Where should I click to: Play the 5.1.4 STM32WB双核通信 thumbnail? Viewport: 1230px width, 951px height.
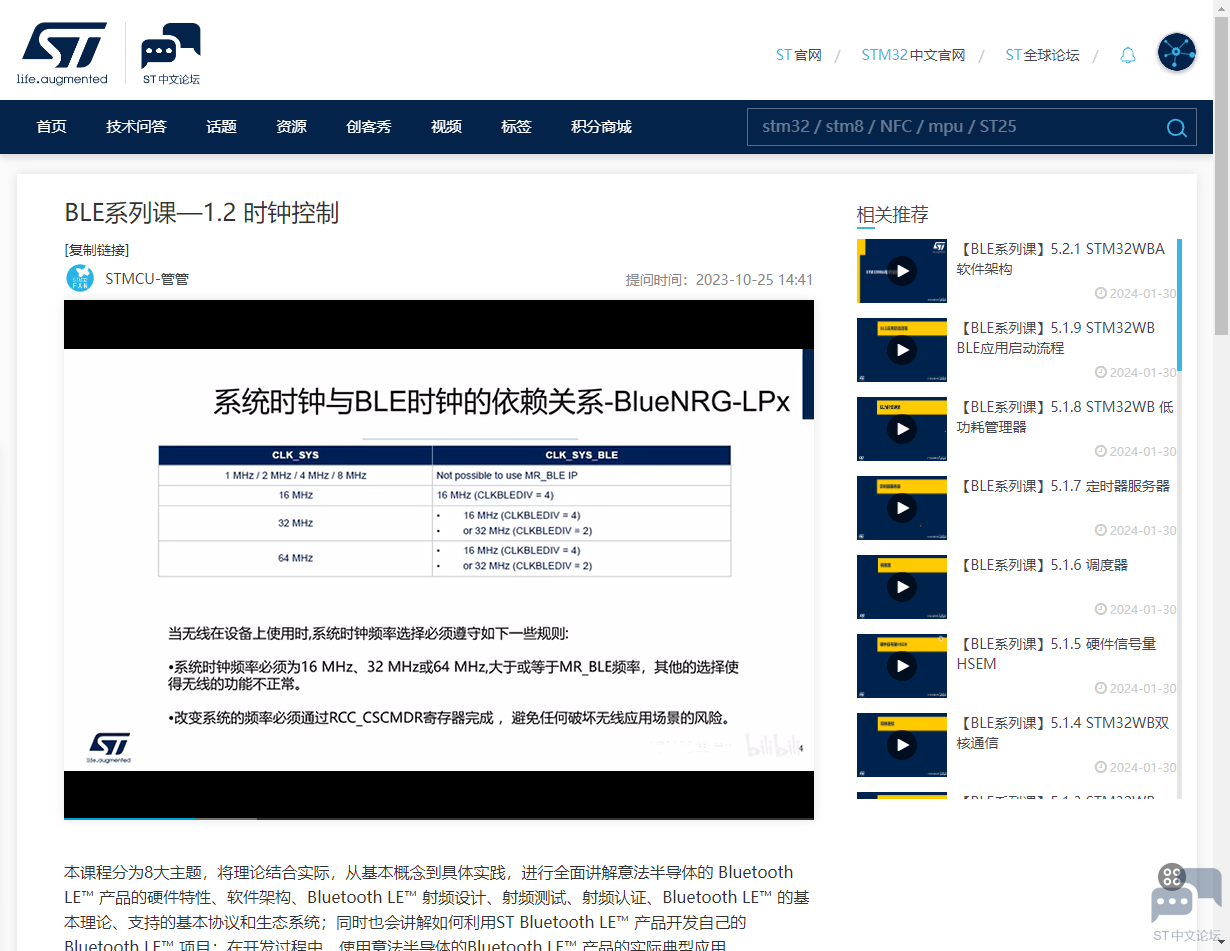[902, 745]
